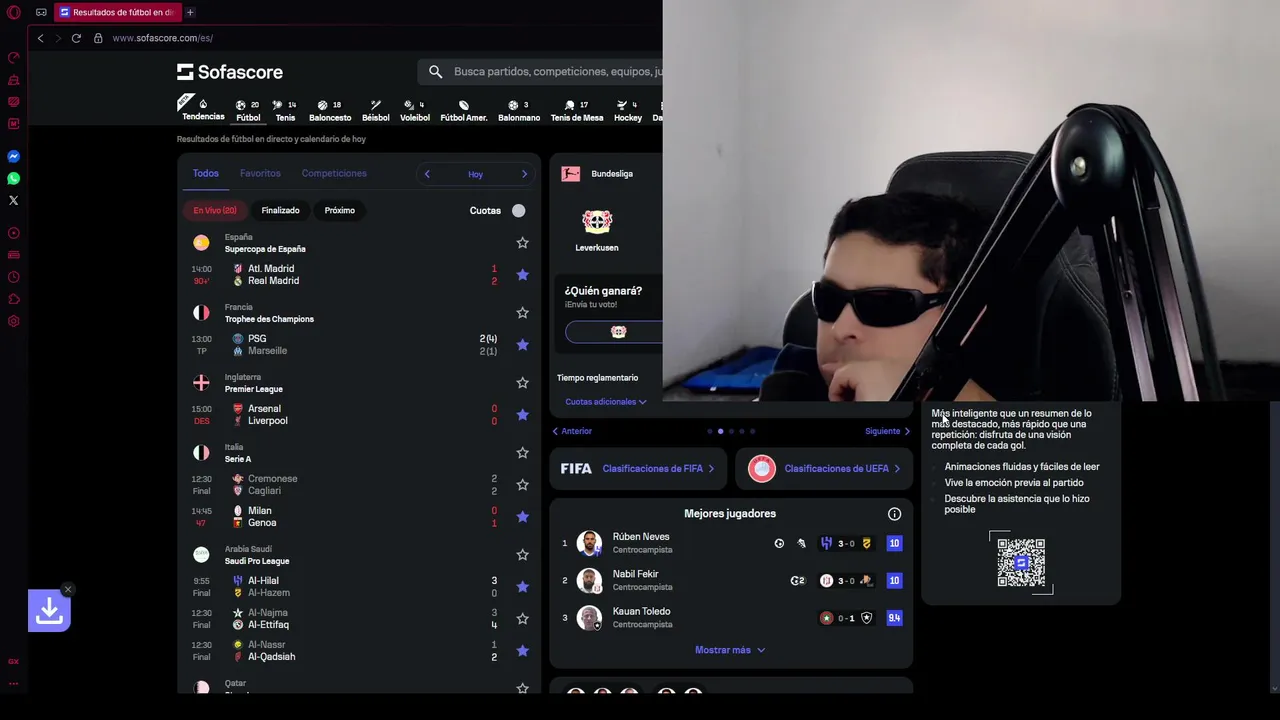The image size is (1280, 720).
Task: Favorite the Premier League competition
Action: [522, 383]
